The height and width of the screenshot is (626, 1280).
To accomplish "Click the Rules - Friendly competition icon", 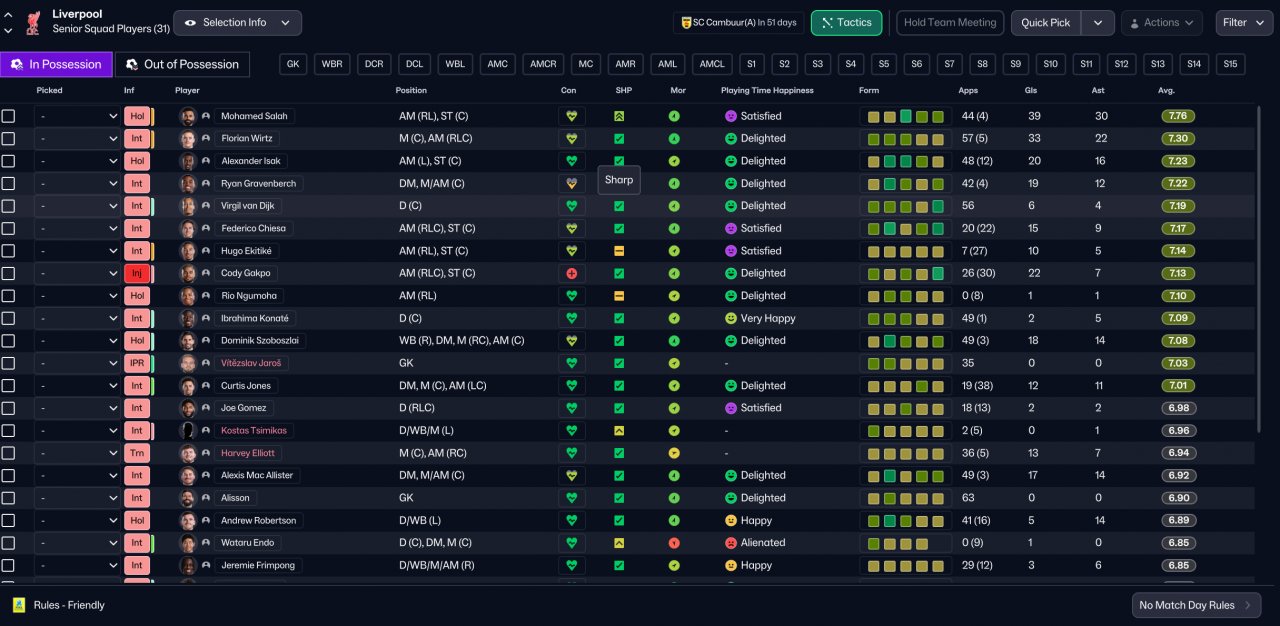I will [x=18, y=605].
